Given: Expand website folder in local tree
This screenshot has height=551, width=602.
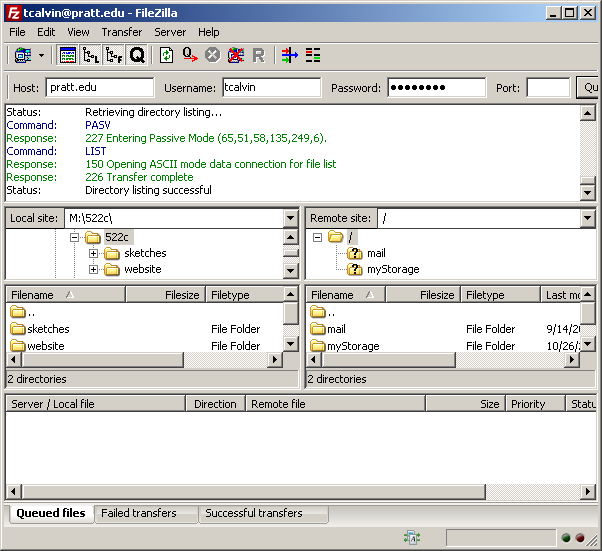Looking at the screenshot, I should pos(93,270).
